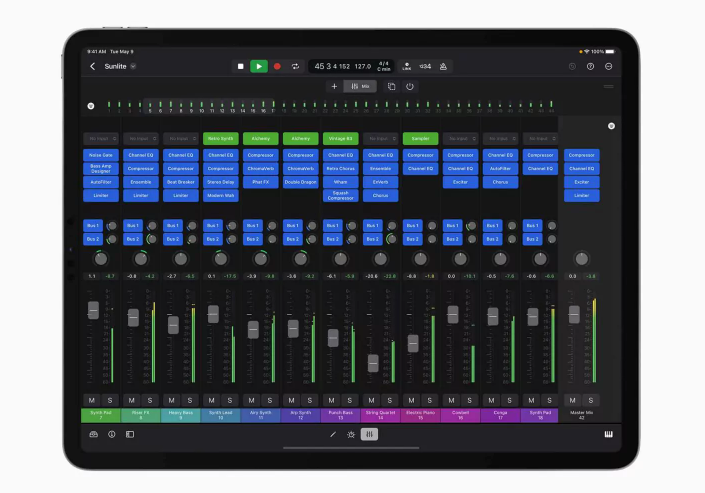Open the Vintage B3 instrument slot
Image resolution: width=705 pixels, height=493 pixels.
click(340, 139)
